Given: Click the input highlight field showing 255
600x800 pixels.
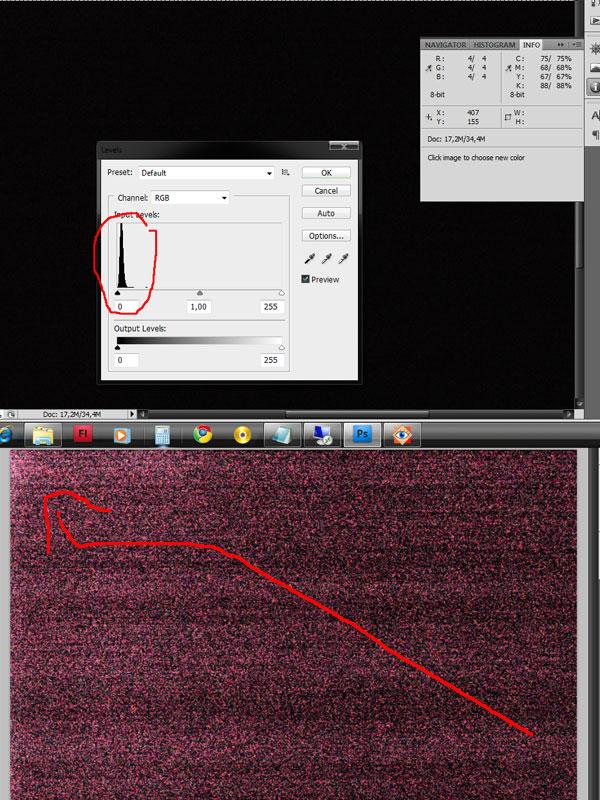Looking at the screenshot, I should tap(271, 307).
